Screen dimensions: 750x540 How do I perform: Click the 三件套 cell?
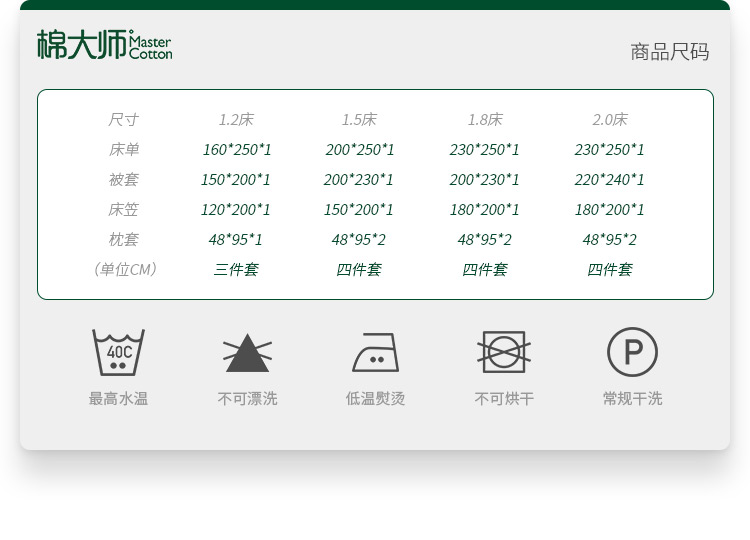(x=236, y=270)
